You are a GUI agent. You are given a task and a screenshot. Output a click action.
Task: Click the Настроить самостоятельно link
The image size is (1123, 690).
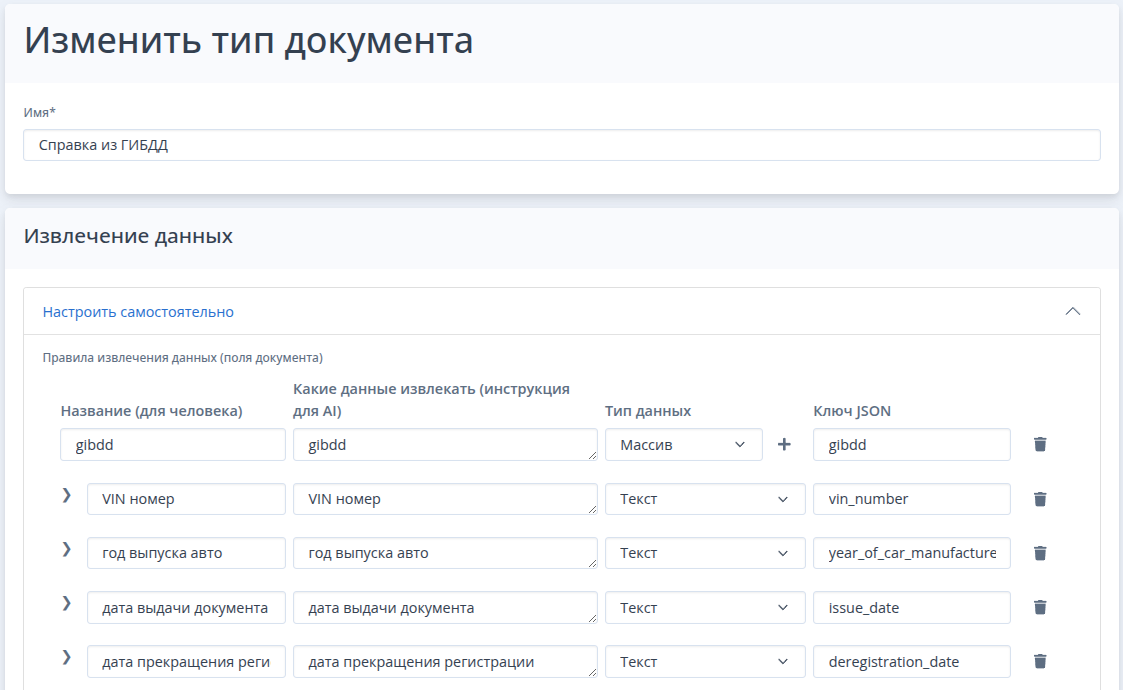pos(138,312)
